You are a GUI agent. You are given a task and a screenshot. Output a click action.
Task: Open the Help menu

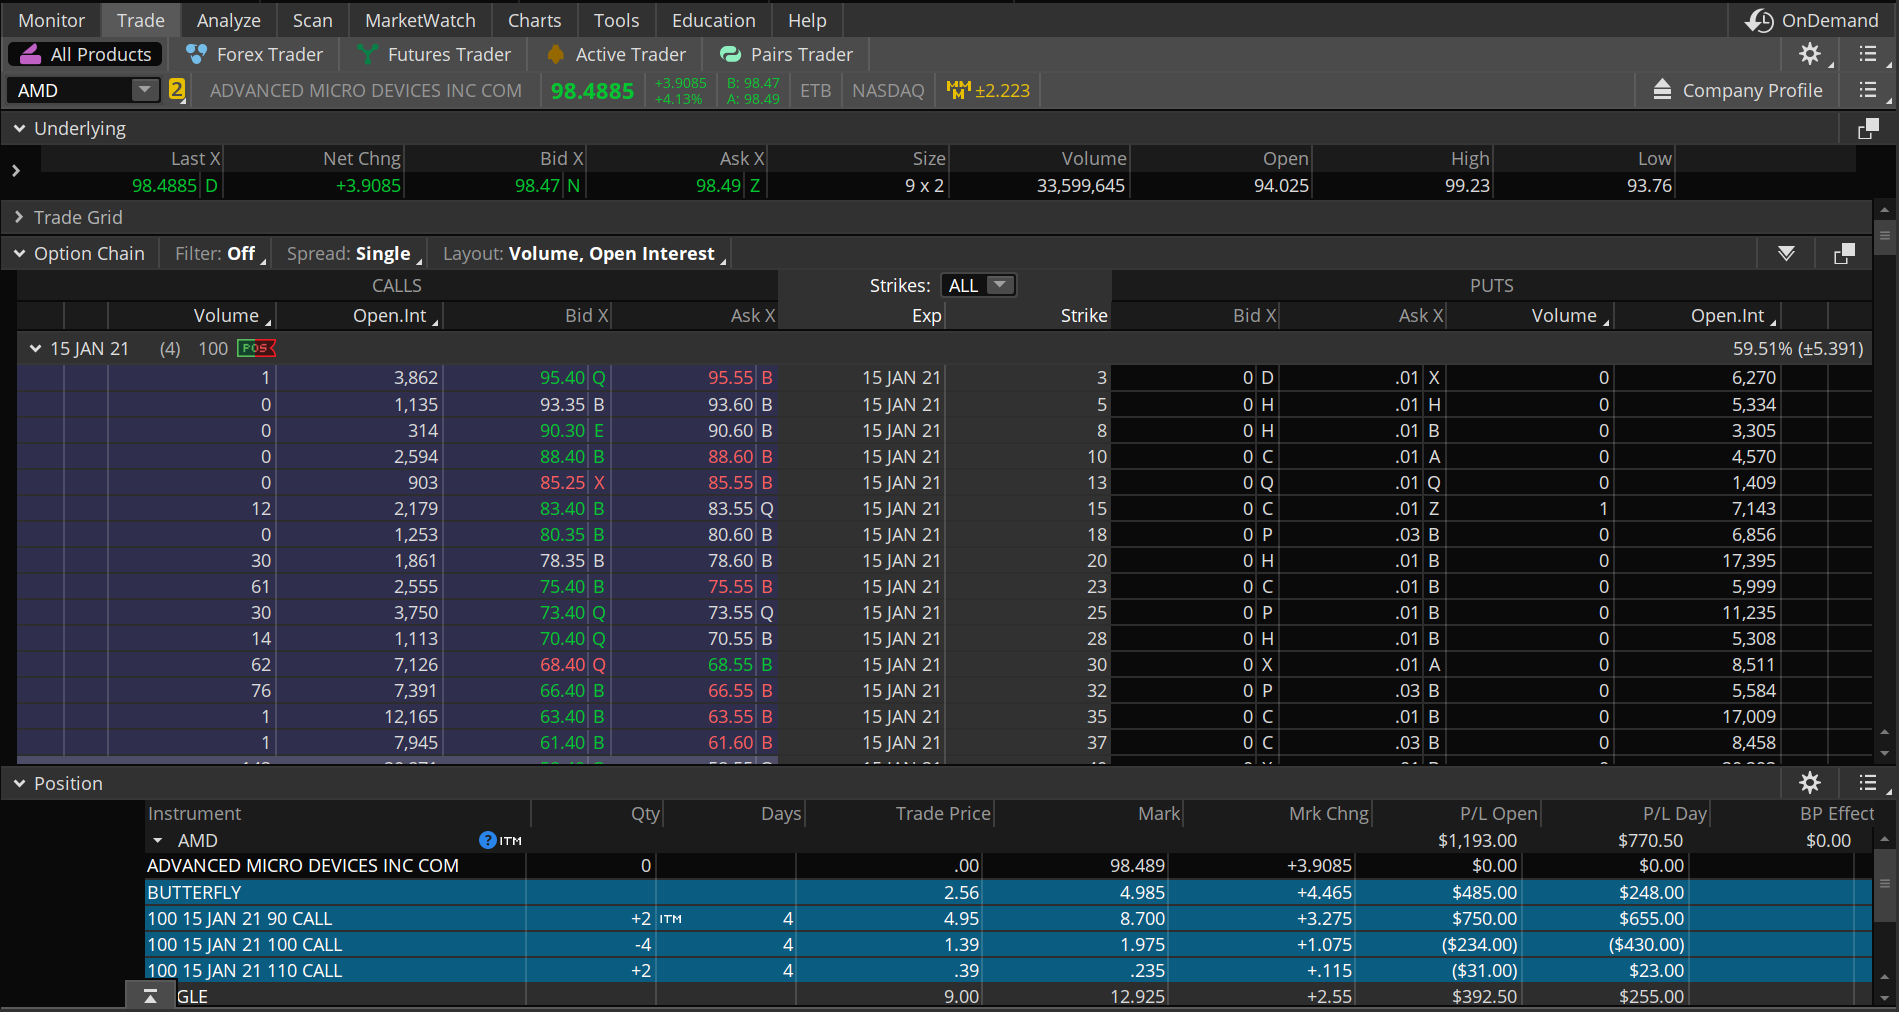pyautogui.click(x=807, y=20)
